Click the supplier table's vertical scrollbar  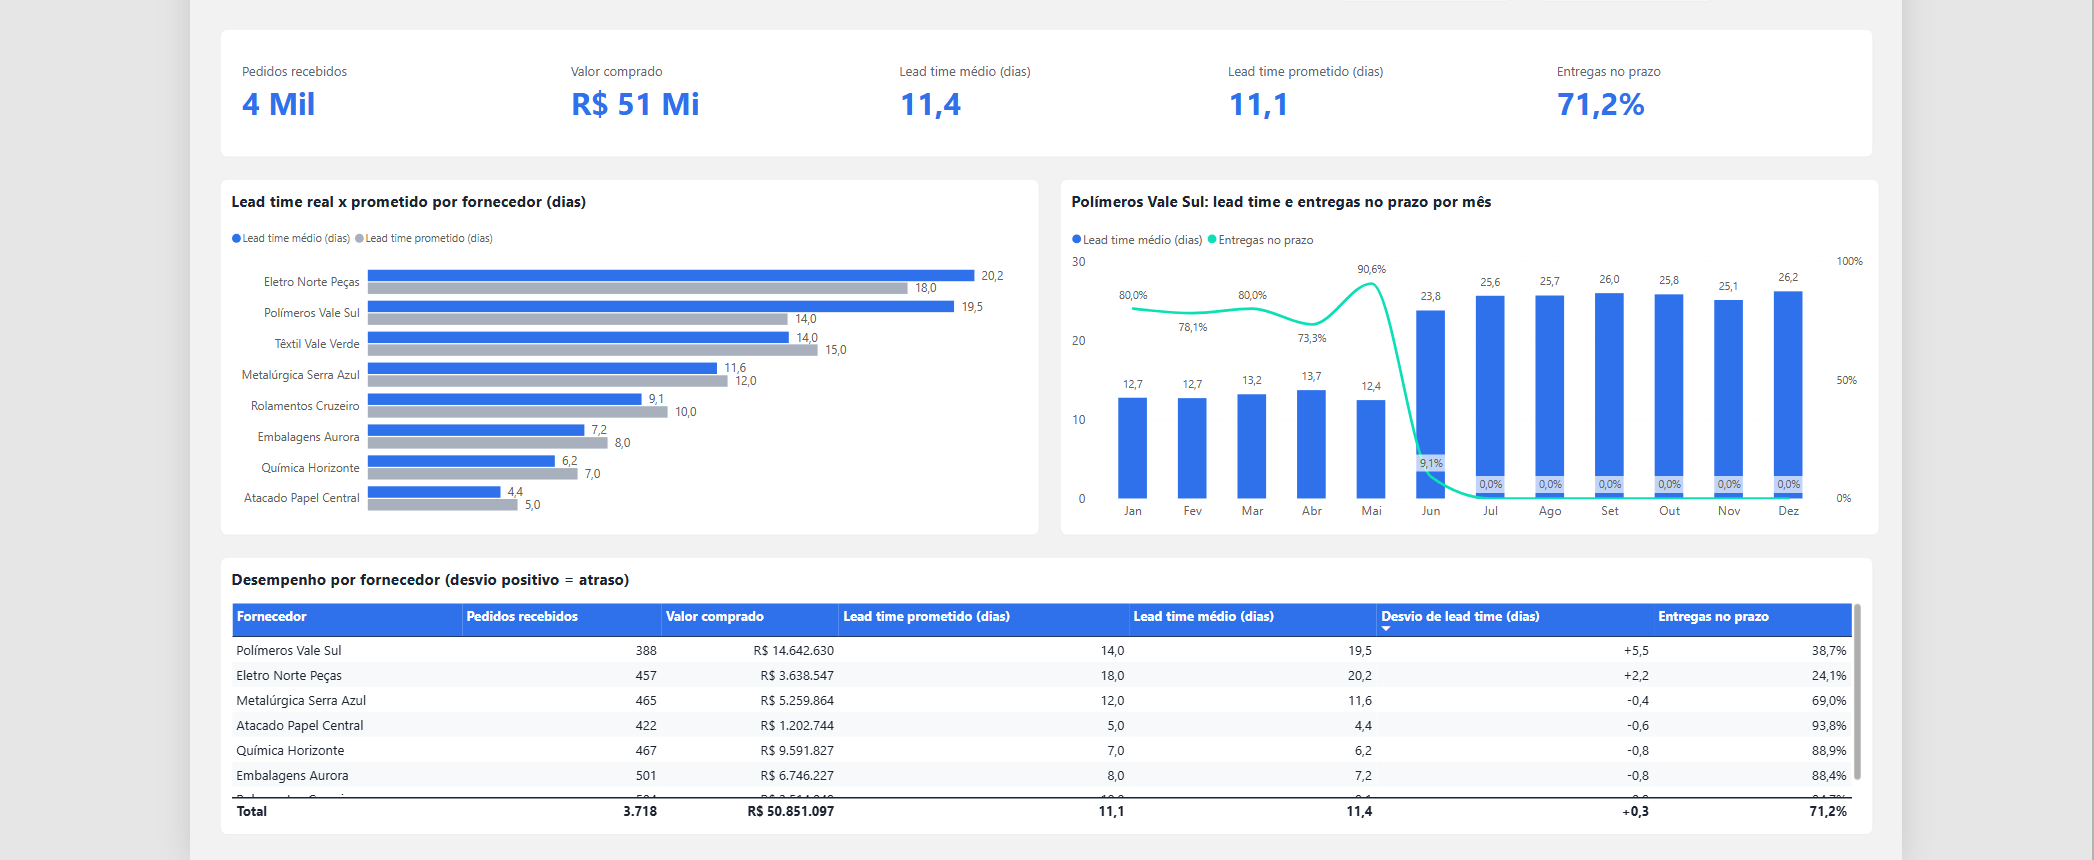point(1857,691)
